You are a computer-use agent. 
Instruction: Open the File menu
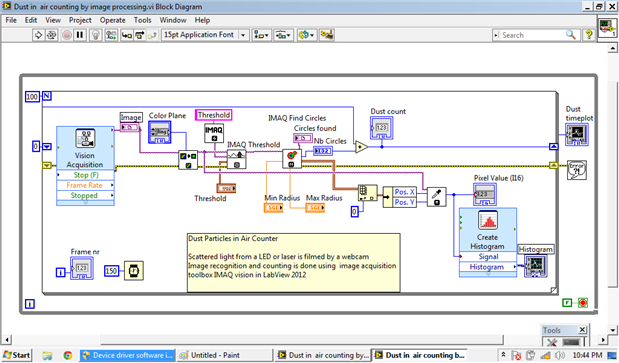[x=11, y=20]
